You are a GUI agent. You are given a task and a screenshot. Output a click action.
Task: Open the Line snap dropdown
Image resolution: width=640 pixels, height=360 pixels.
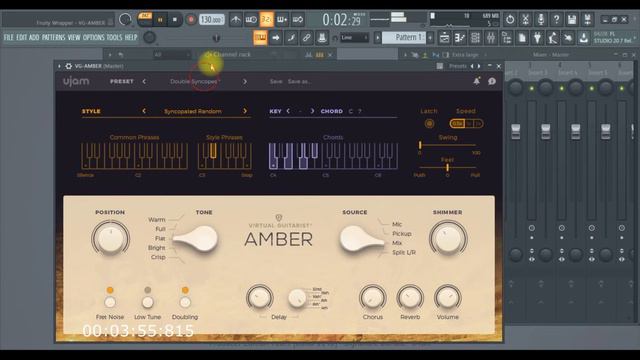(354, 38)
